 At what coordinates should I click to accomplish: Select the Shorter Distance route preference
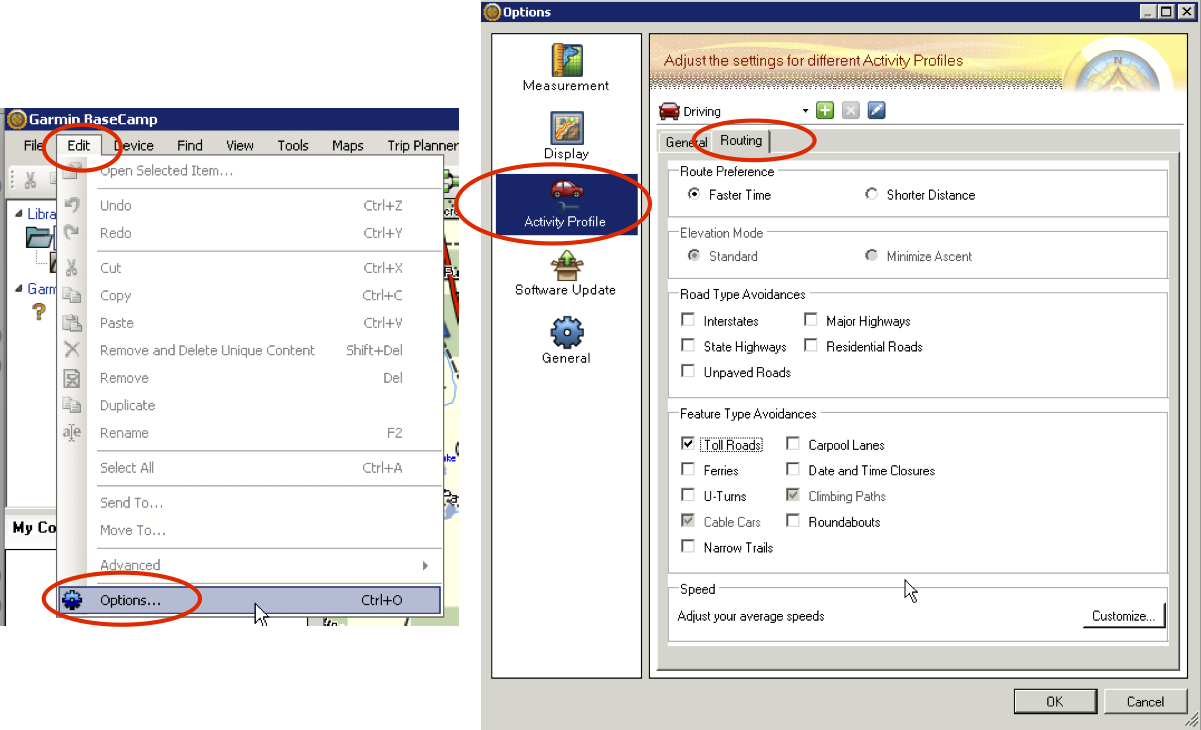(919, 195)
